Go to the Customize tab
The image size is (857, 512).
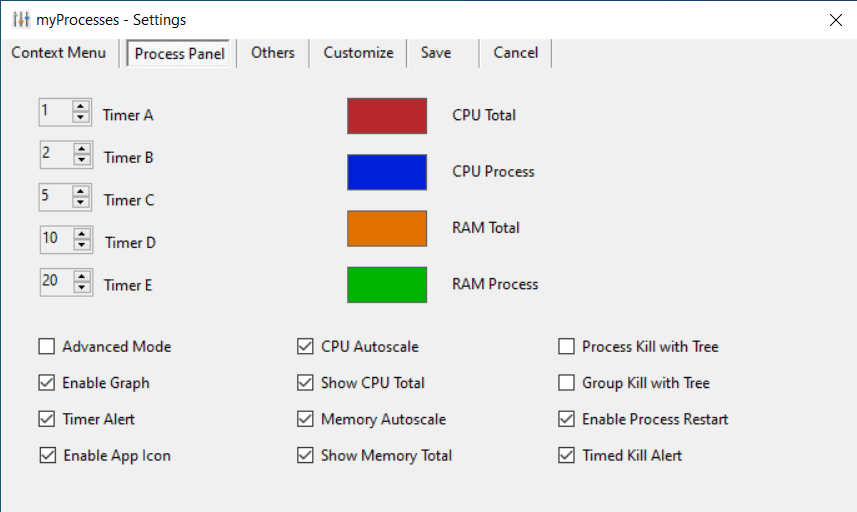(x=358, y=53)
